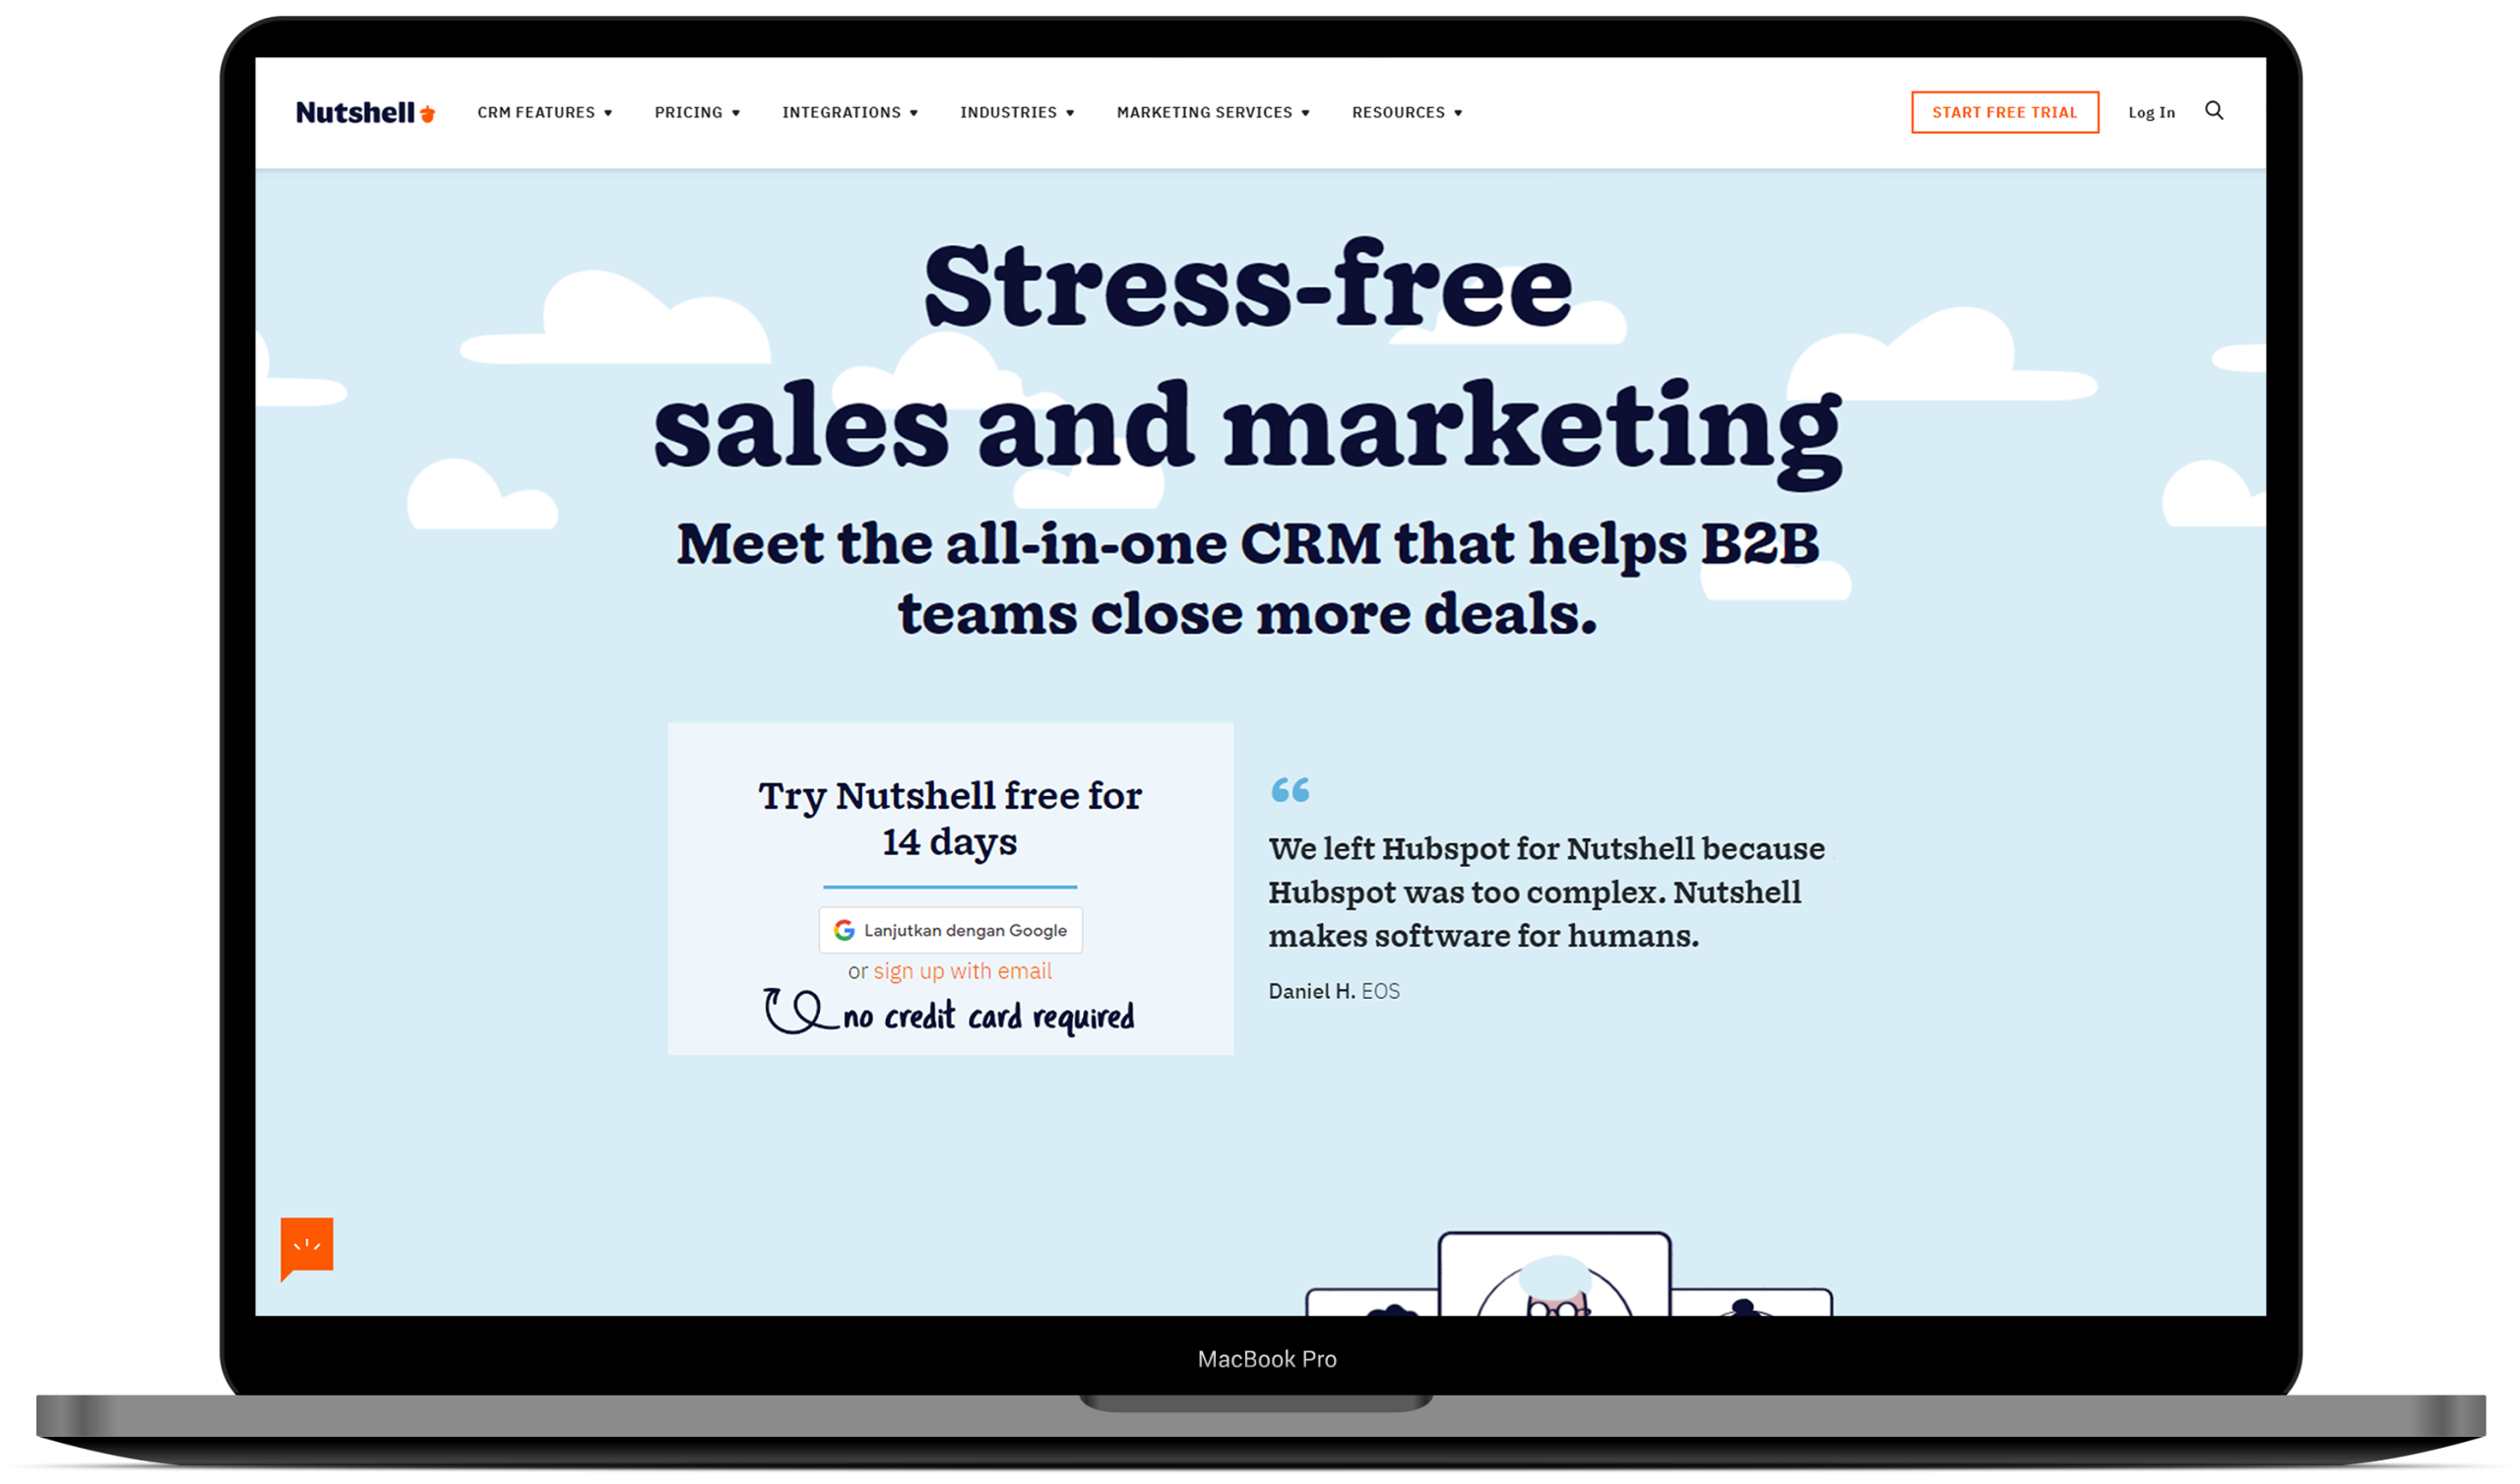Click the Google sign-in button icon

pos(843,929)
